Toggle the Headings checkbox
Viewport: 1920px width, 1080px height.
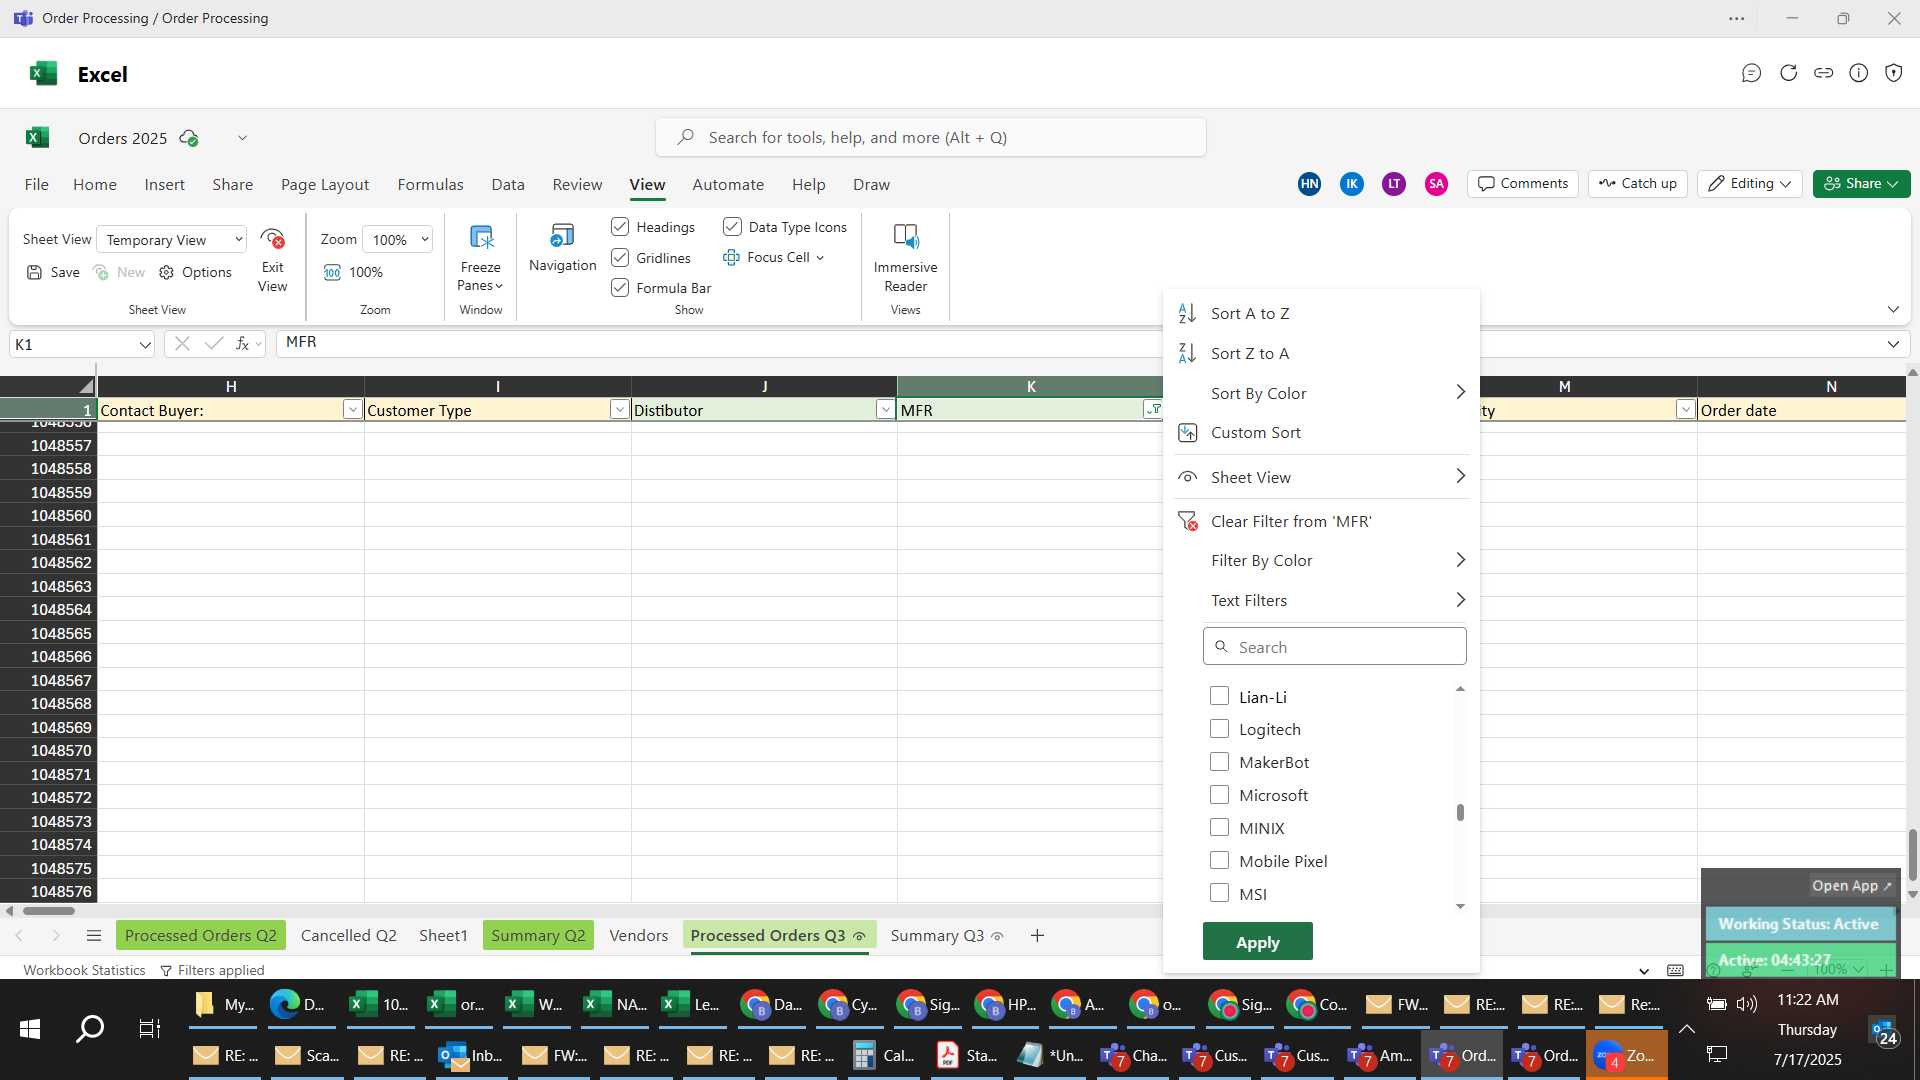point(620,227)
